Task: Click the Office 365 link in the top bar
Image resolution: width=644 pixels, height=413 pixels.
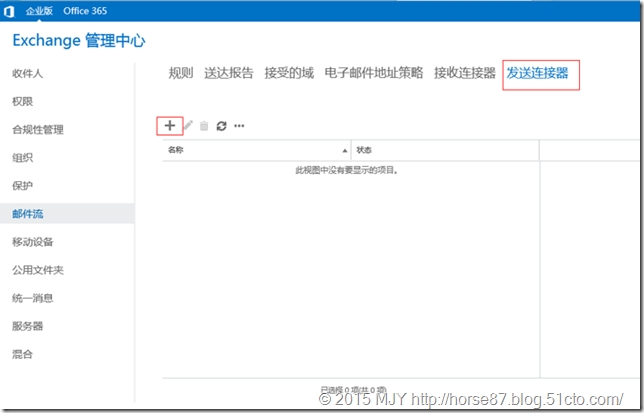Action: coord(85,11)
